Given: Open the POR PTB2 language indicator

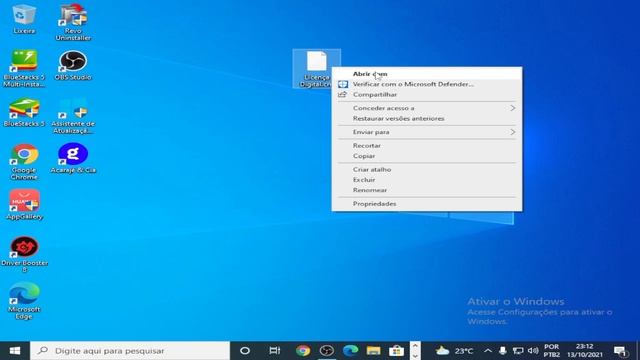Looking at the screenshot, I should (551, 351).
